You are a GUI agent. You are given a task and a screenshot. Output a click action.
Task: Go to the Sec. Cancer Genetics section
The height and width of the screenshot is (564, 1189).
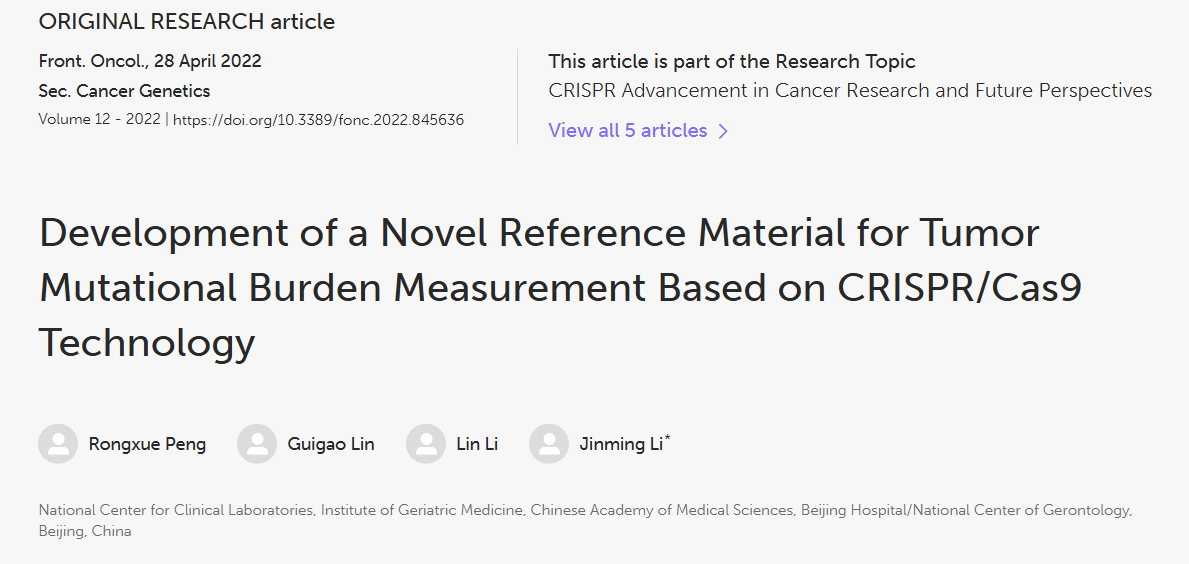(124, 91)
